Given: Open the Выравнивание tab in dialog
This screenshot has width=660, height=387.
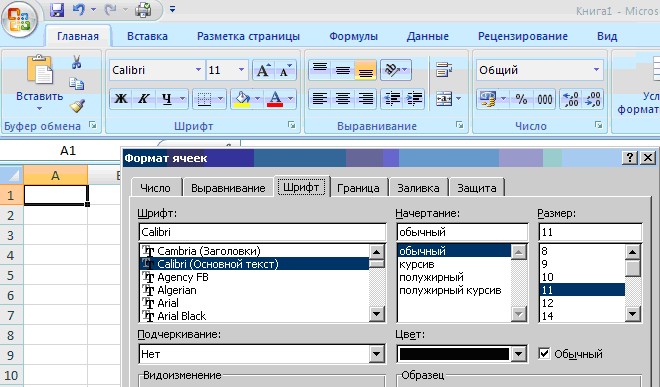Looking at the screenshot, I should point(228,188).
